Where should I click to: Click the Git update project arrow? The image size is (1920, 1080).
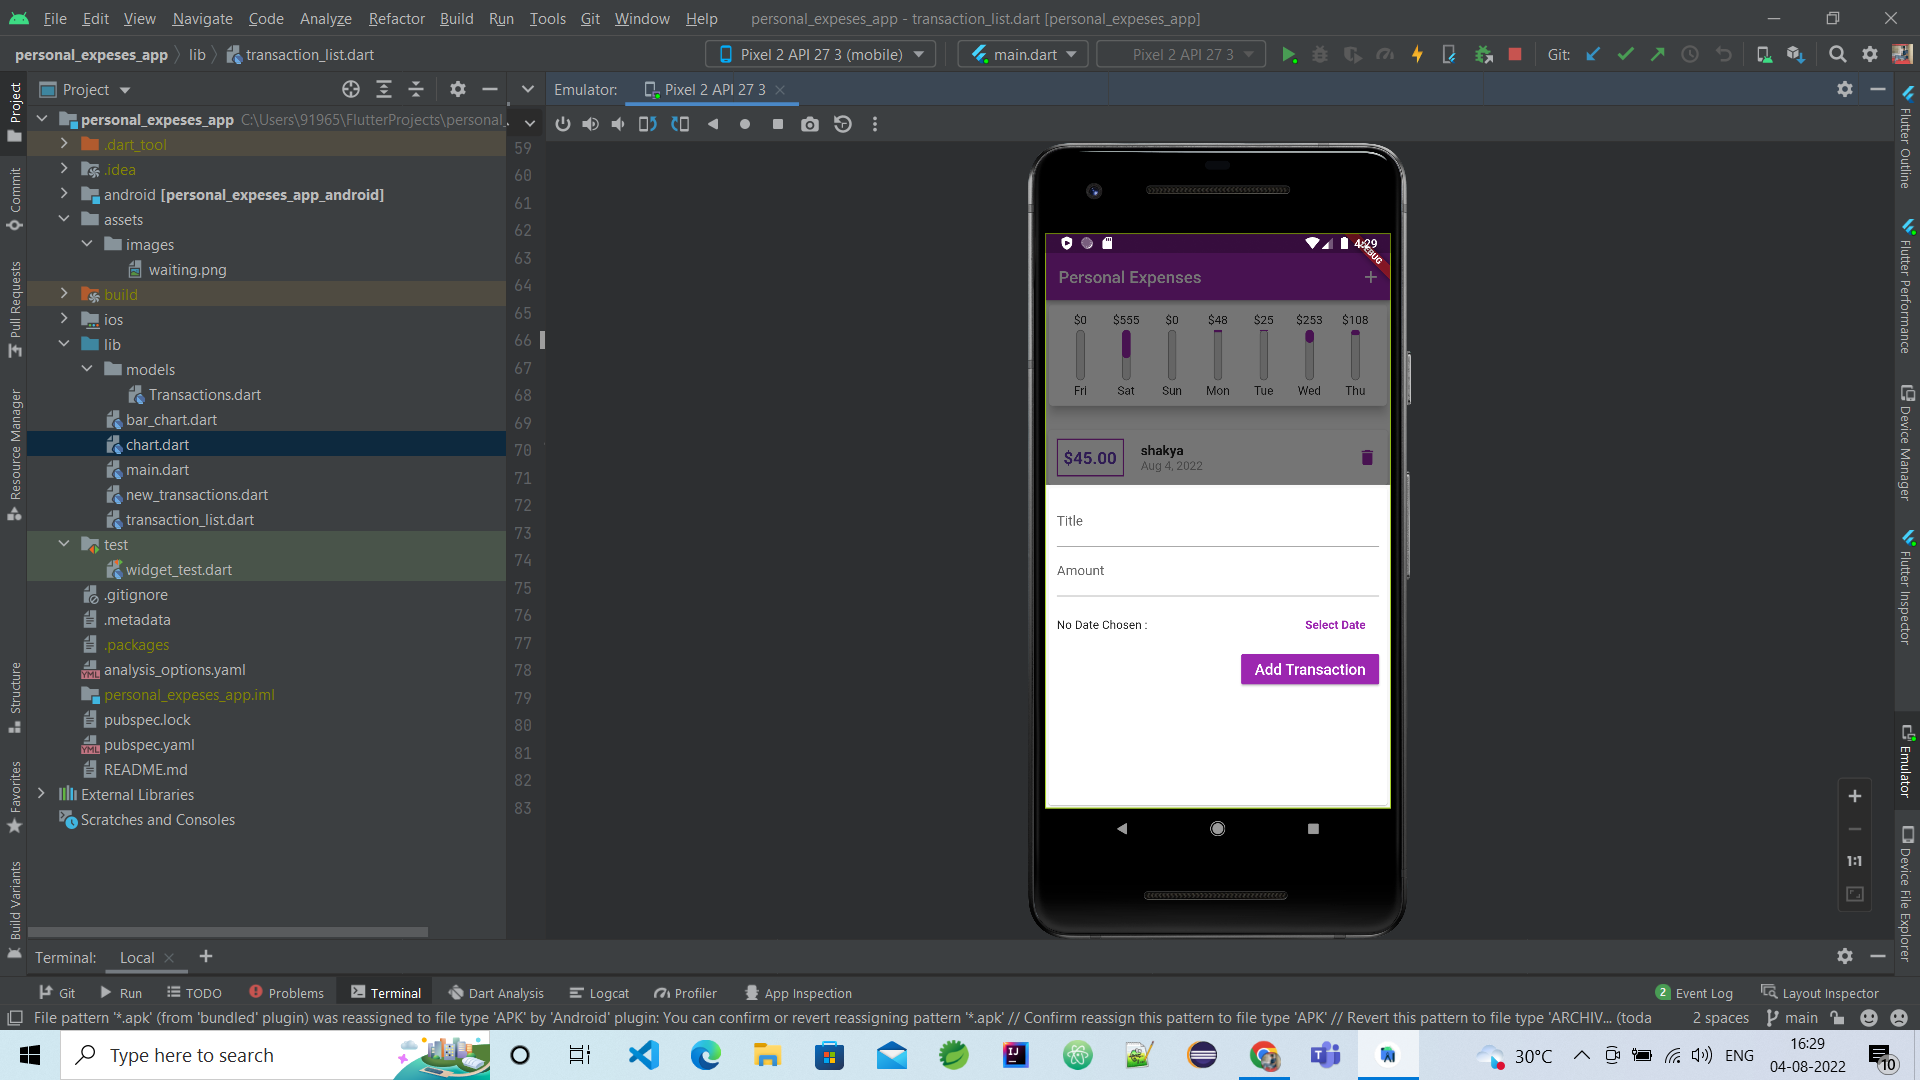tap(1594, 55)
